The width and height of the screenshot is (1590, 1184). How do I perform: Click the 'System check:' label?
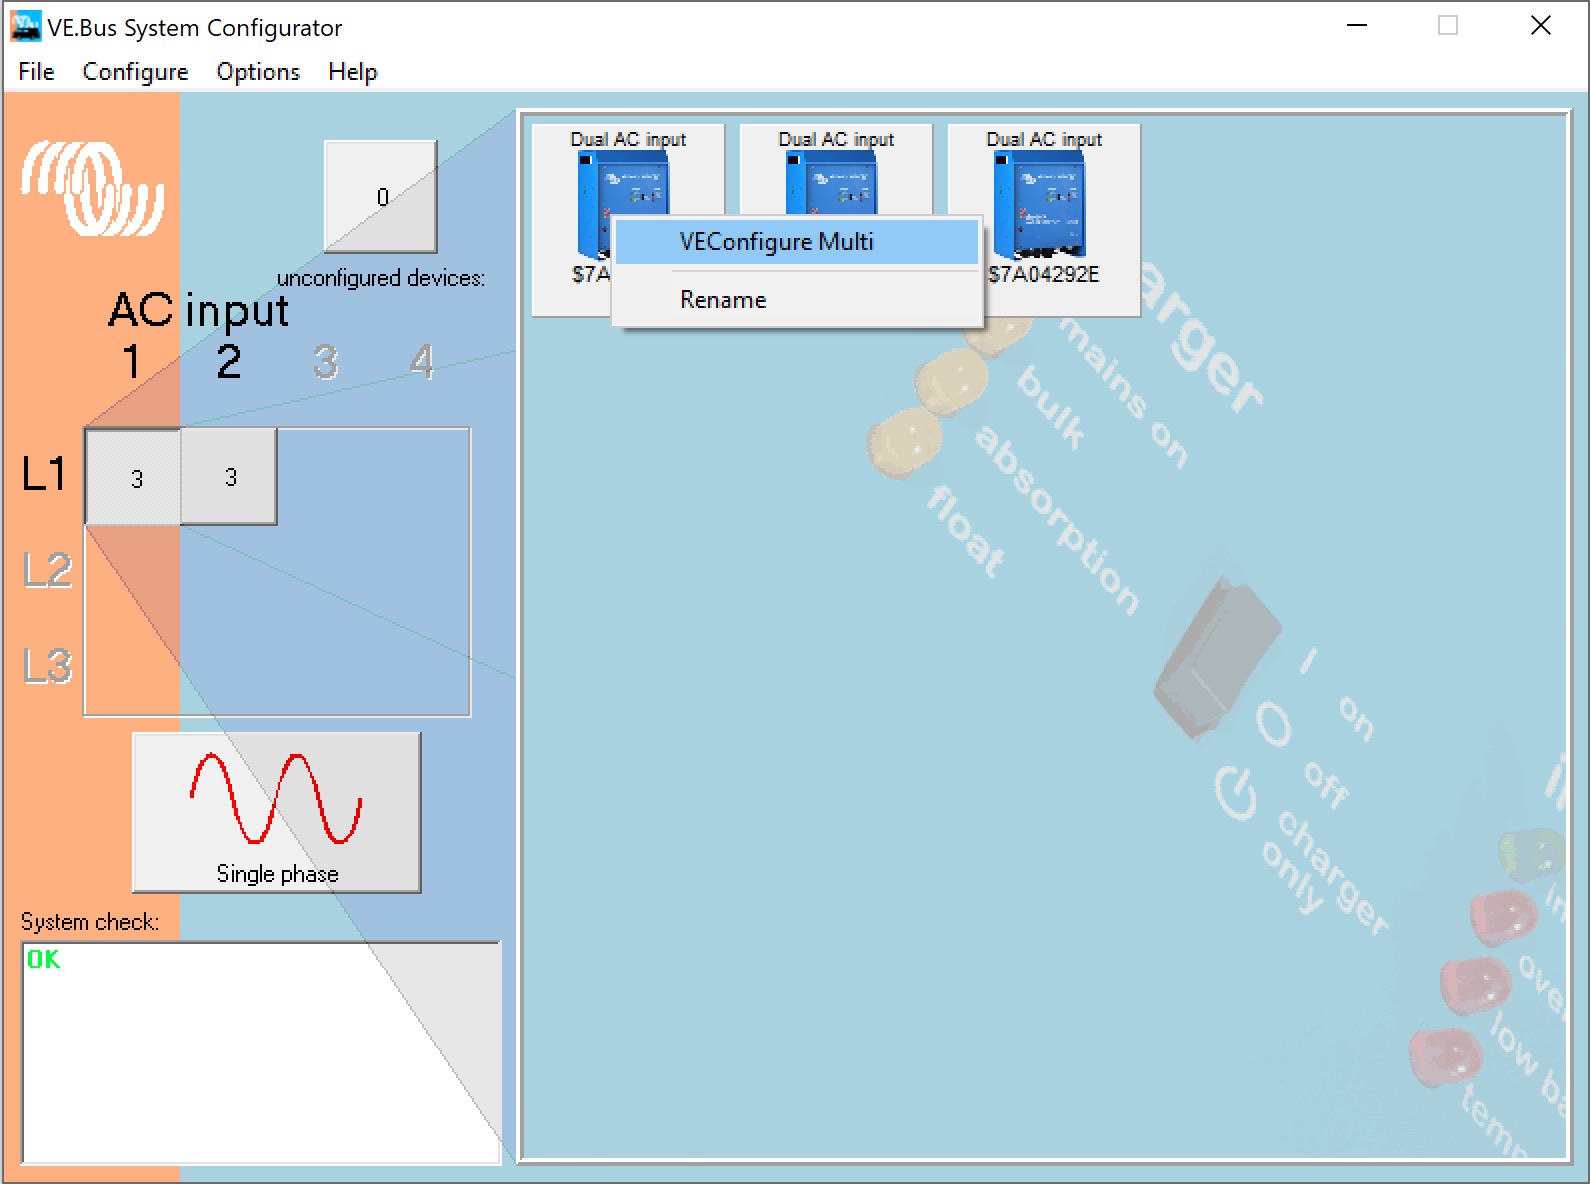click(90, 922)
